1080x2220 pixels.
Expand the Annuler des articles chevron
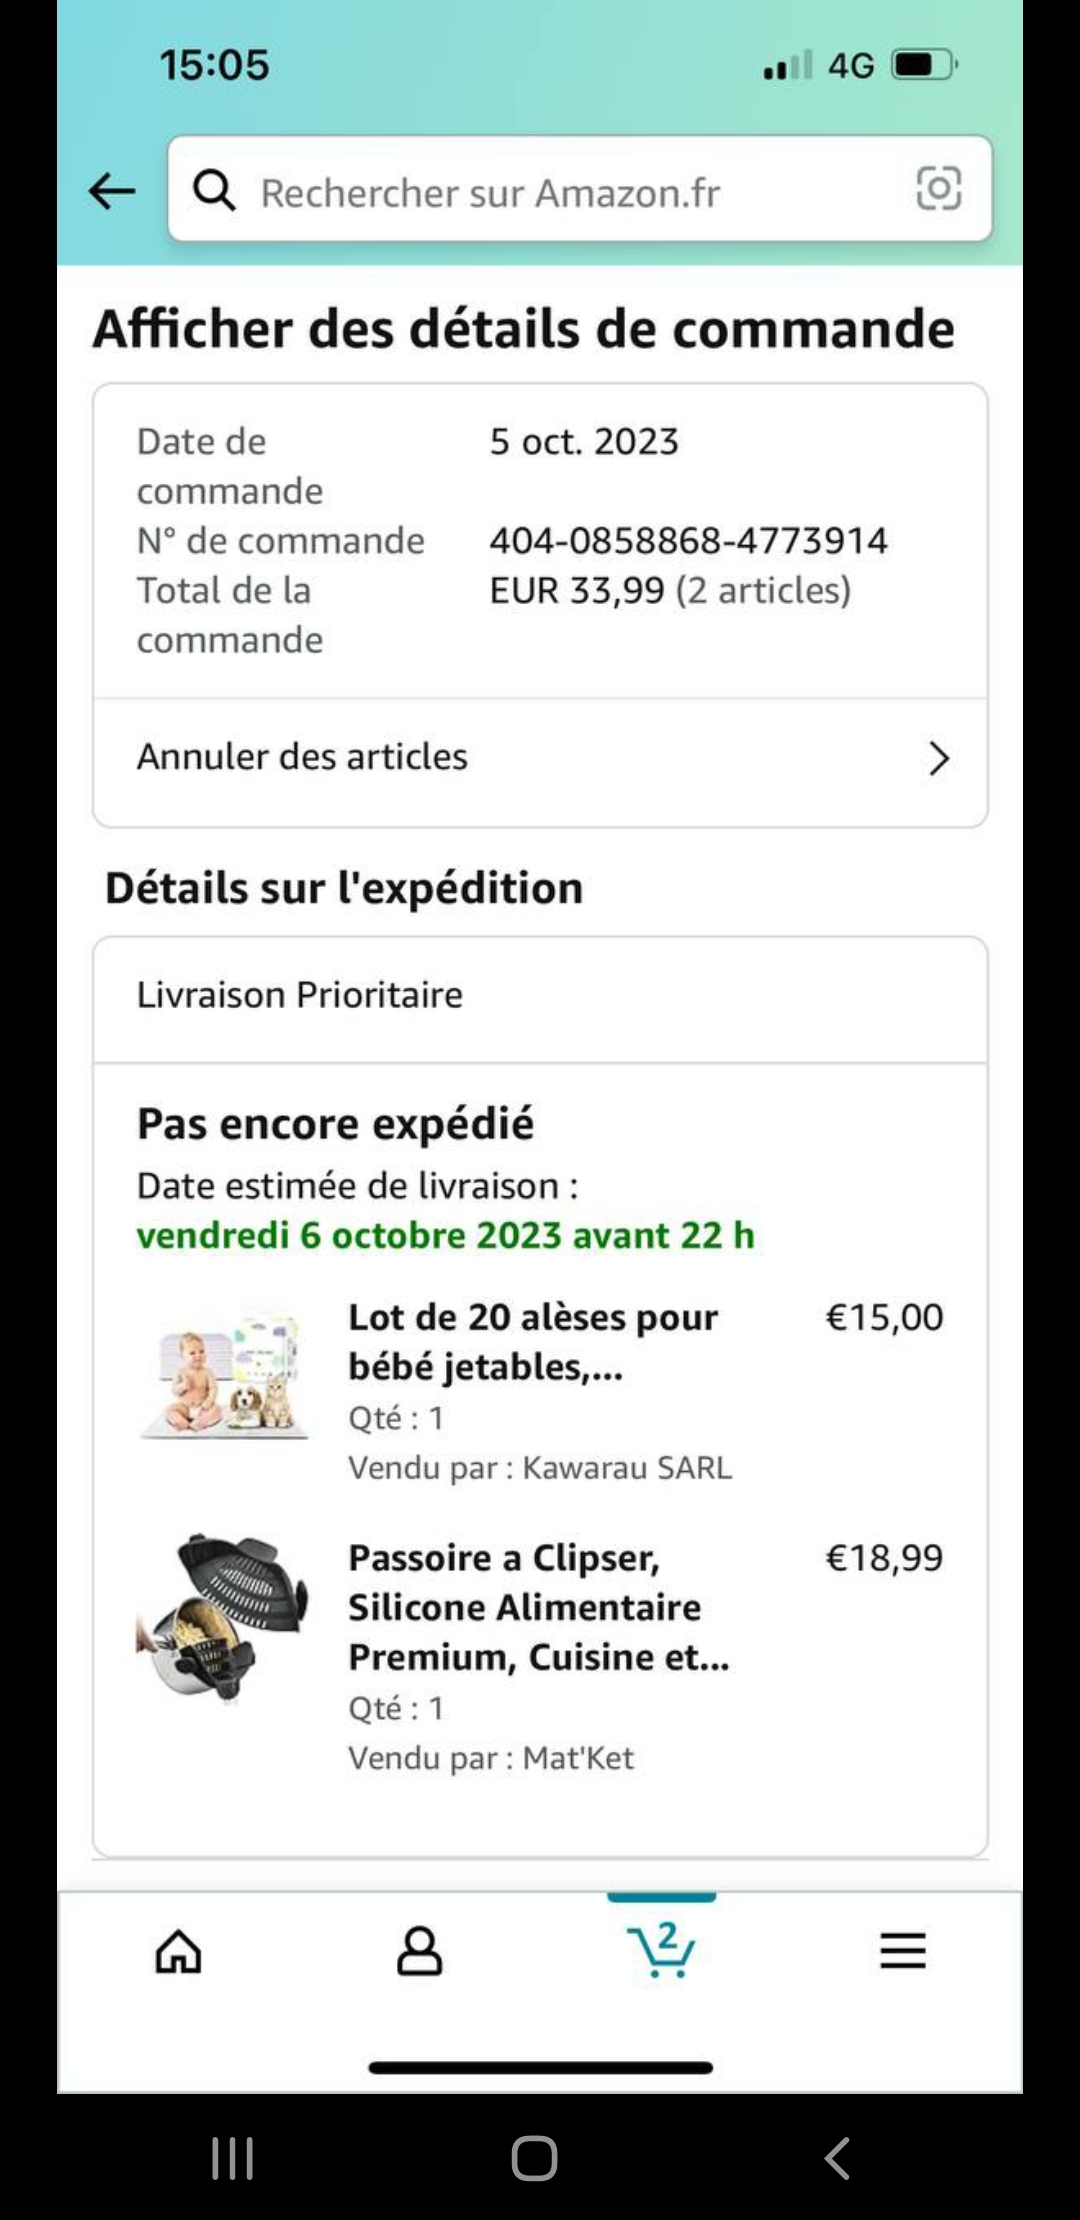click(x=938, y=758)
